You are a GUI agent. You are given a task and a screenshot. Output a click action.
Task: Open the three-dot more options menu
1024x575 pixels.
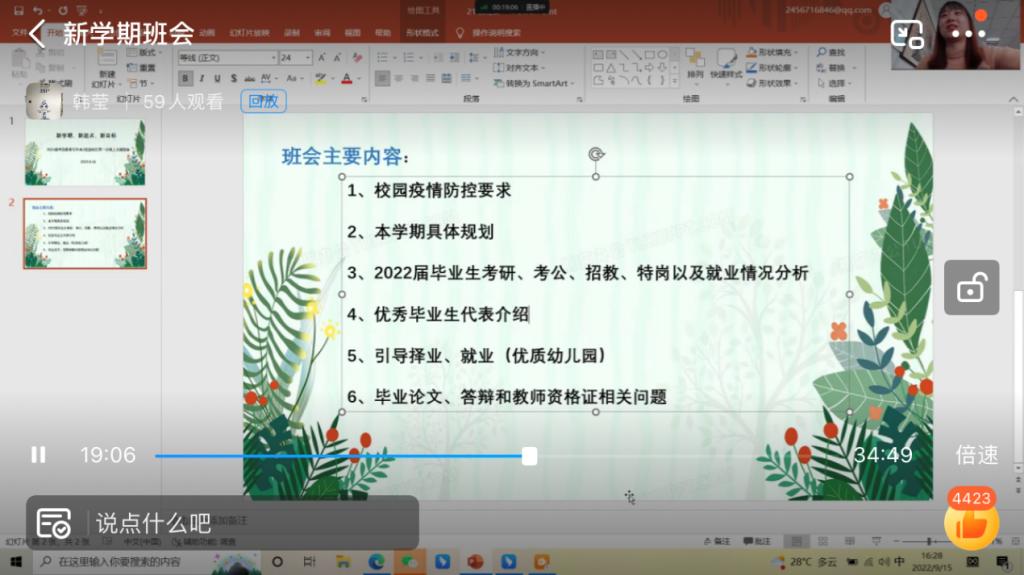pos(968,34)
